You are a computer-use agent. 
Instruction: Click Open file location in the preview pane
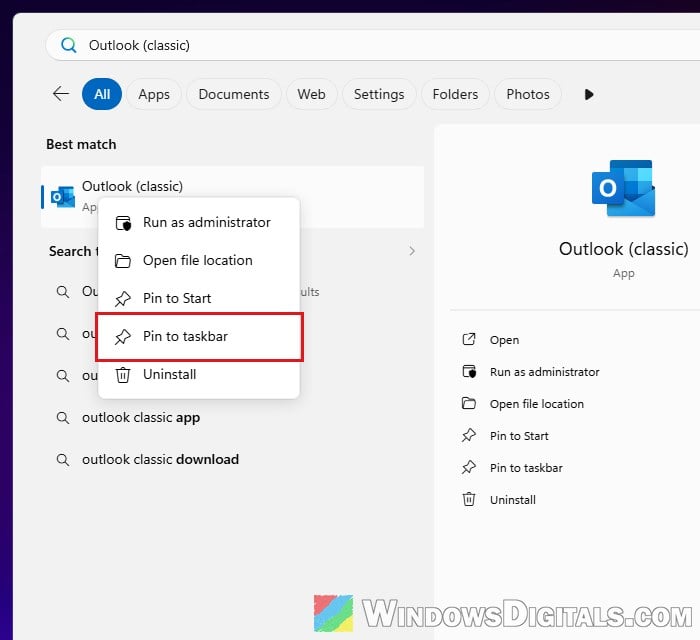(x=537, y=404)
